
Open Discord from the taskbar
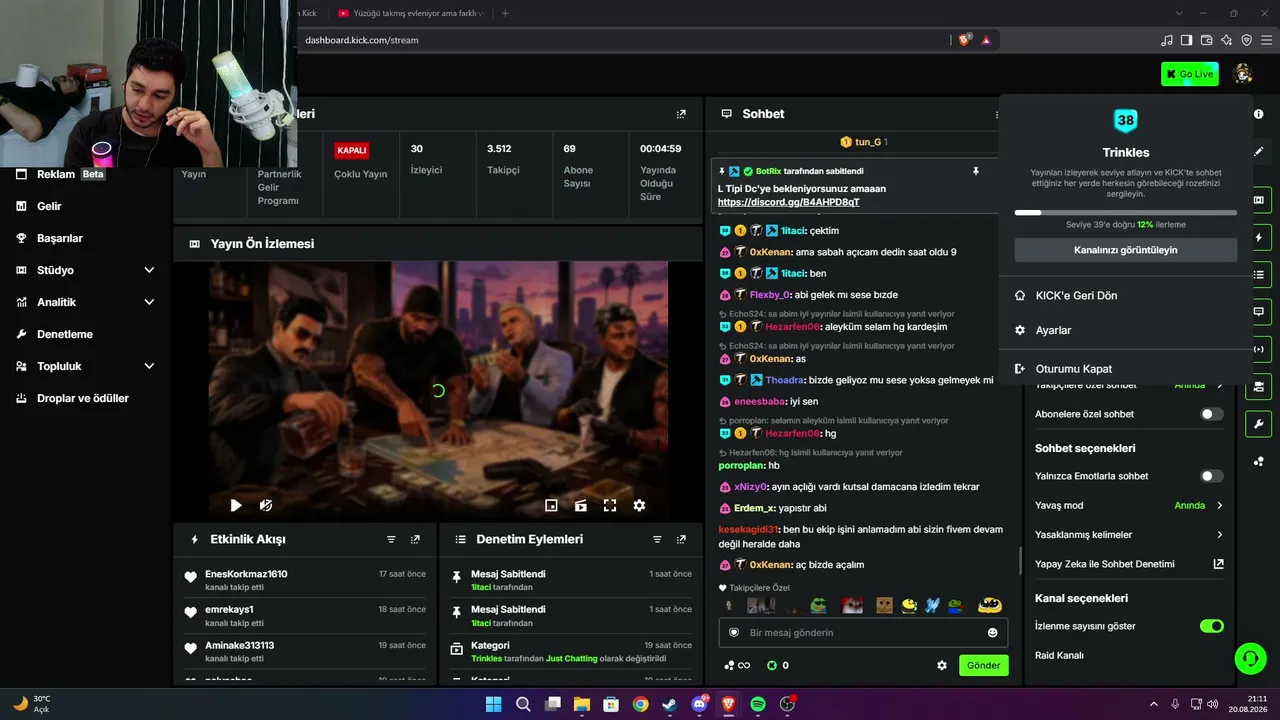[699, 704]
